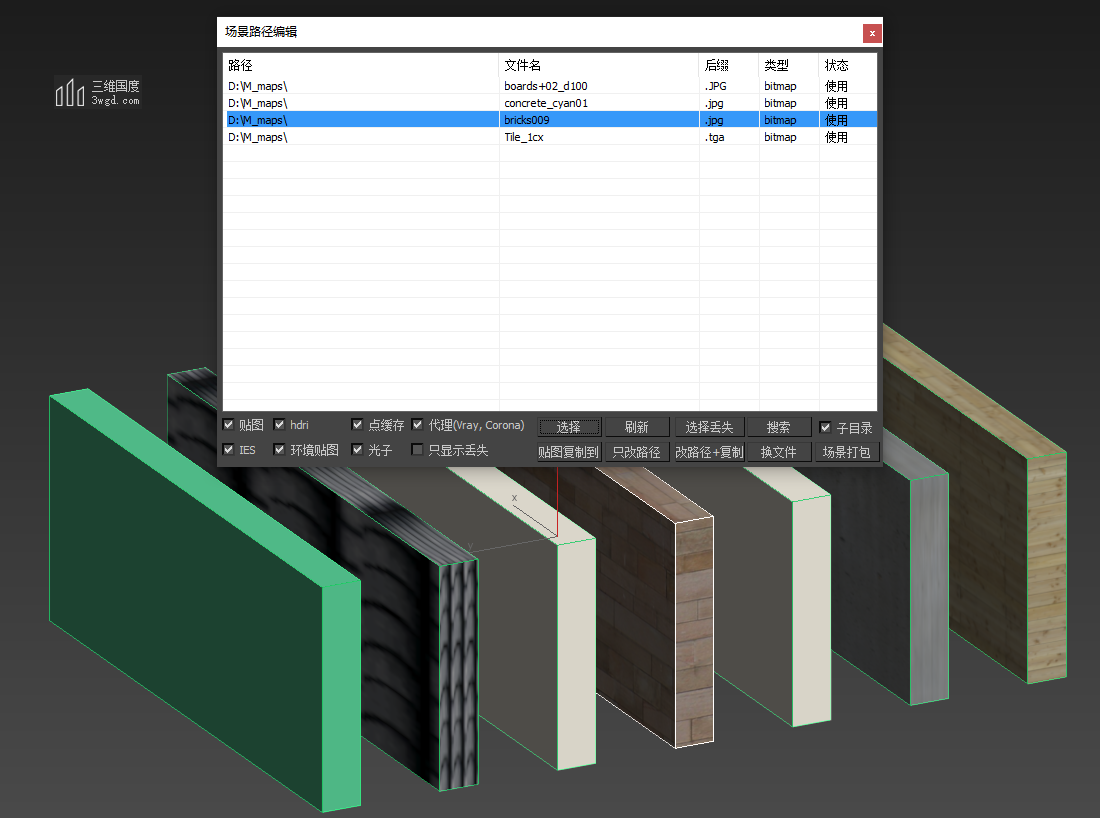Viewport: 1100px width, 818px height.
Task: Toggle the 子目录 checkbox
Action: pyautogui.click(x=825, y=427)
